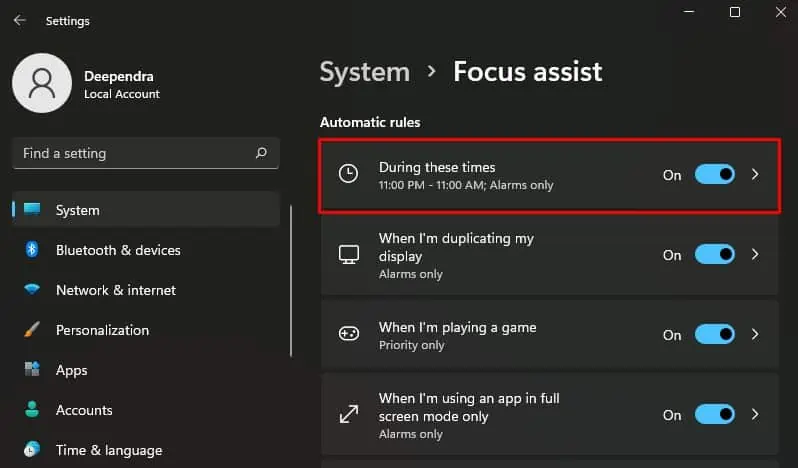Click the full screen arrows icon

(x=349, y=414)
